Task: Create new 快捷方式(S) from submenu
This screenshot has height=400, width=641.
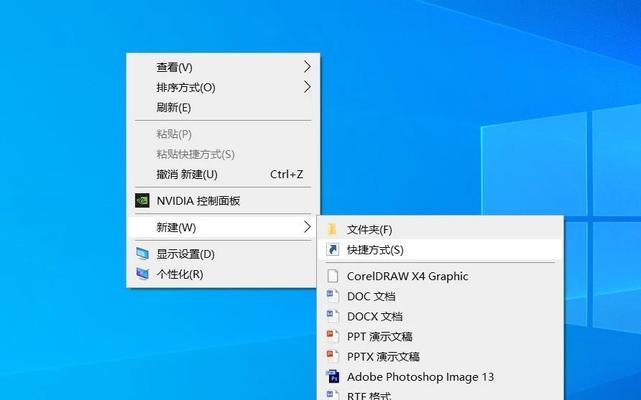Action: tap(440, 249)
